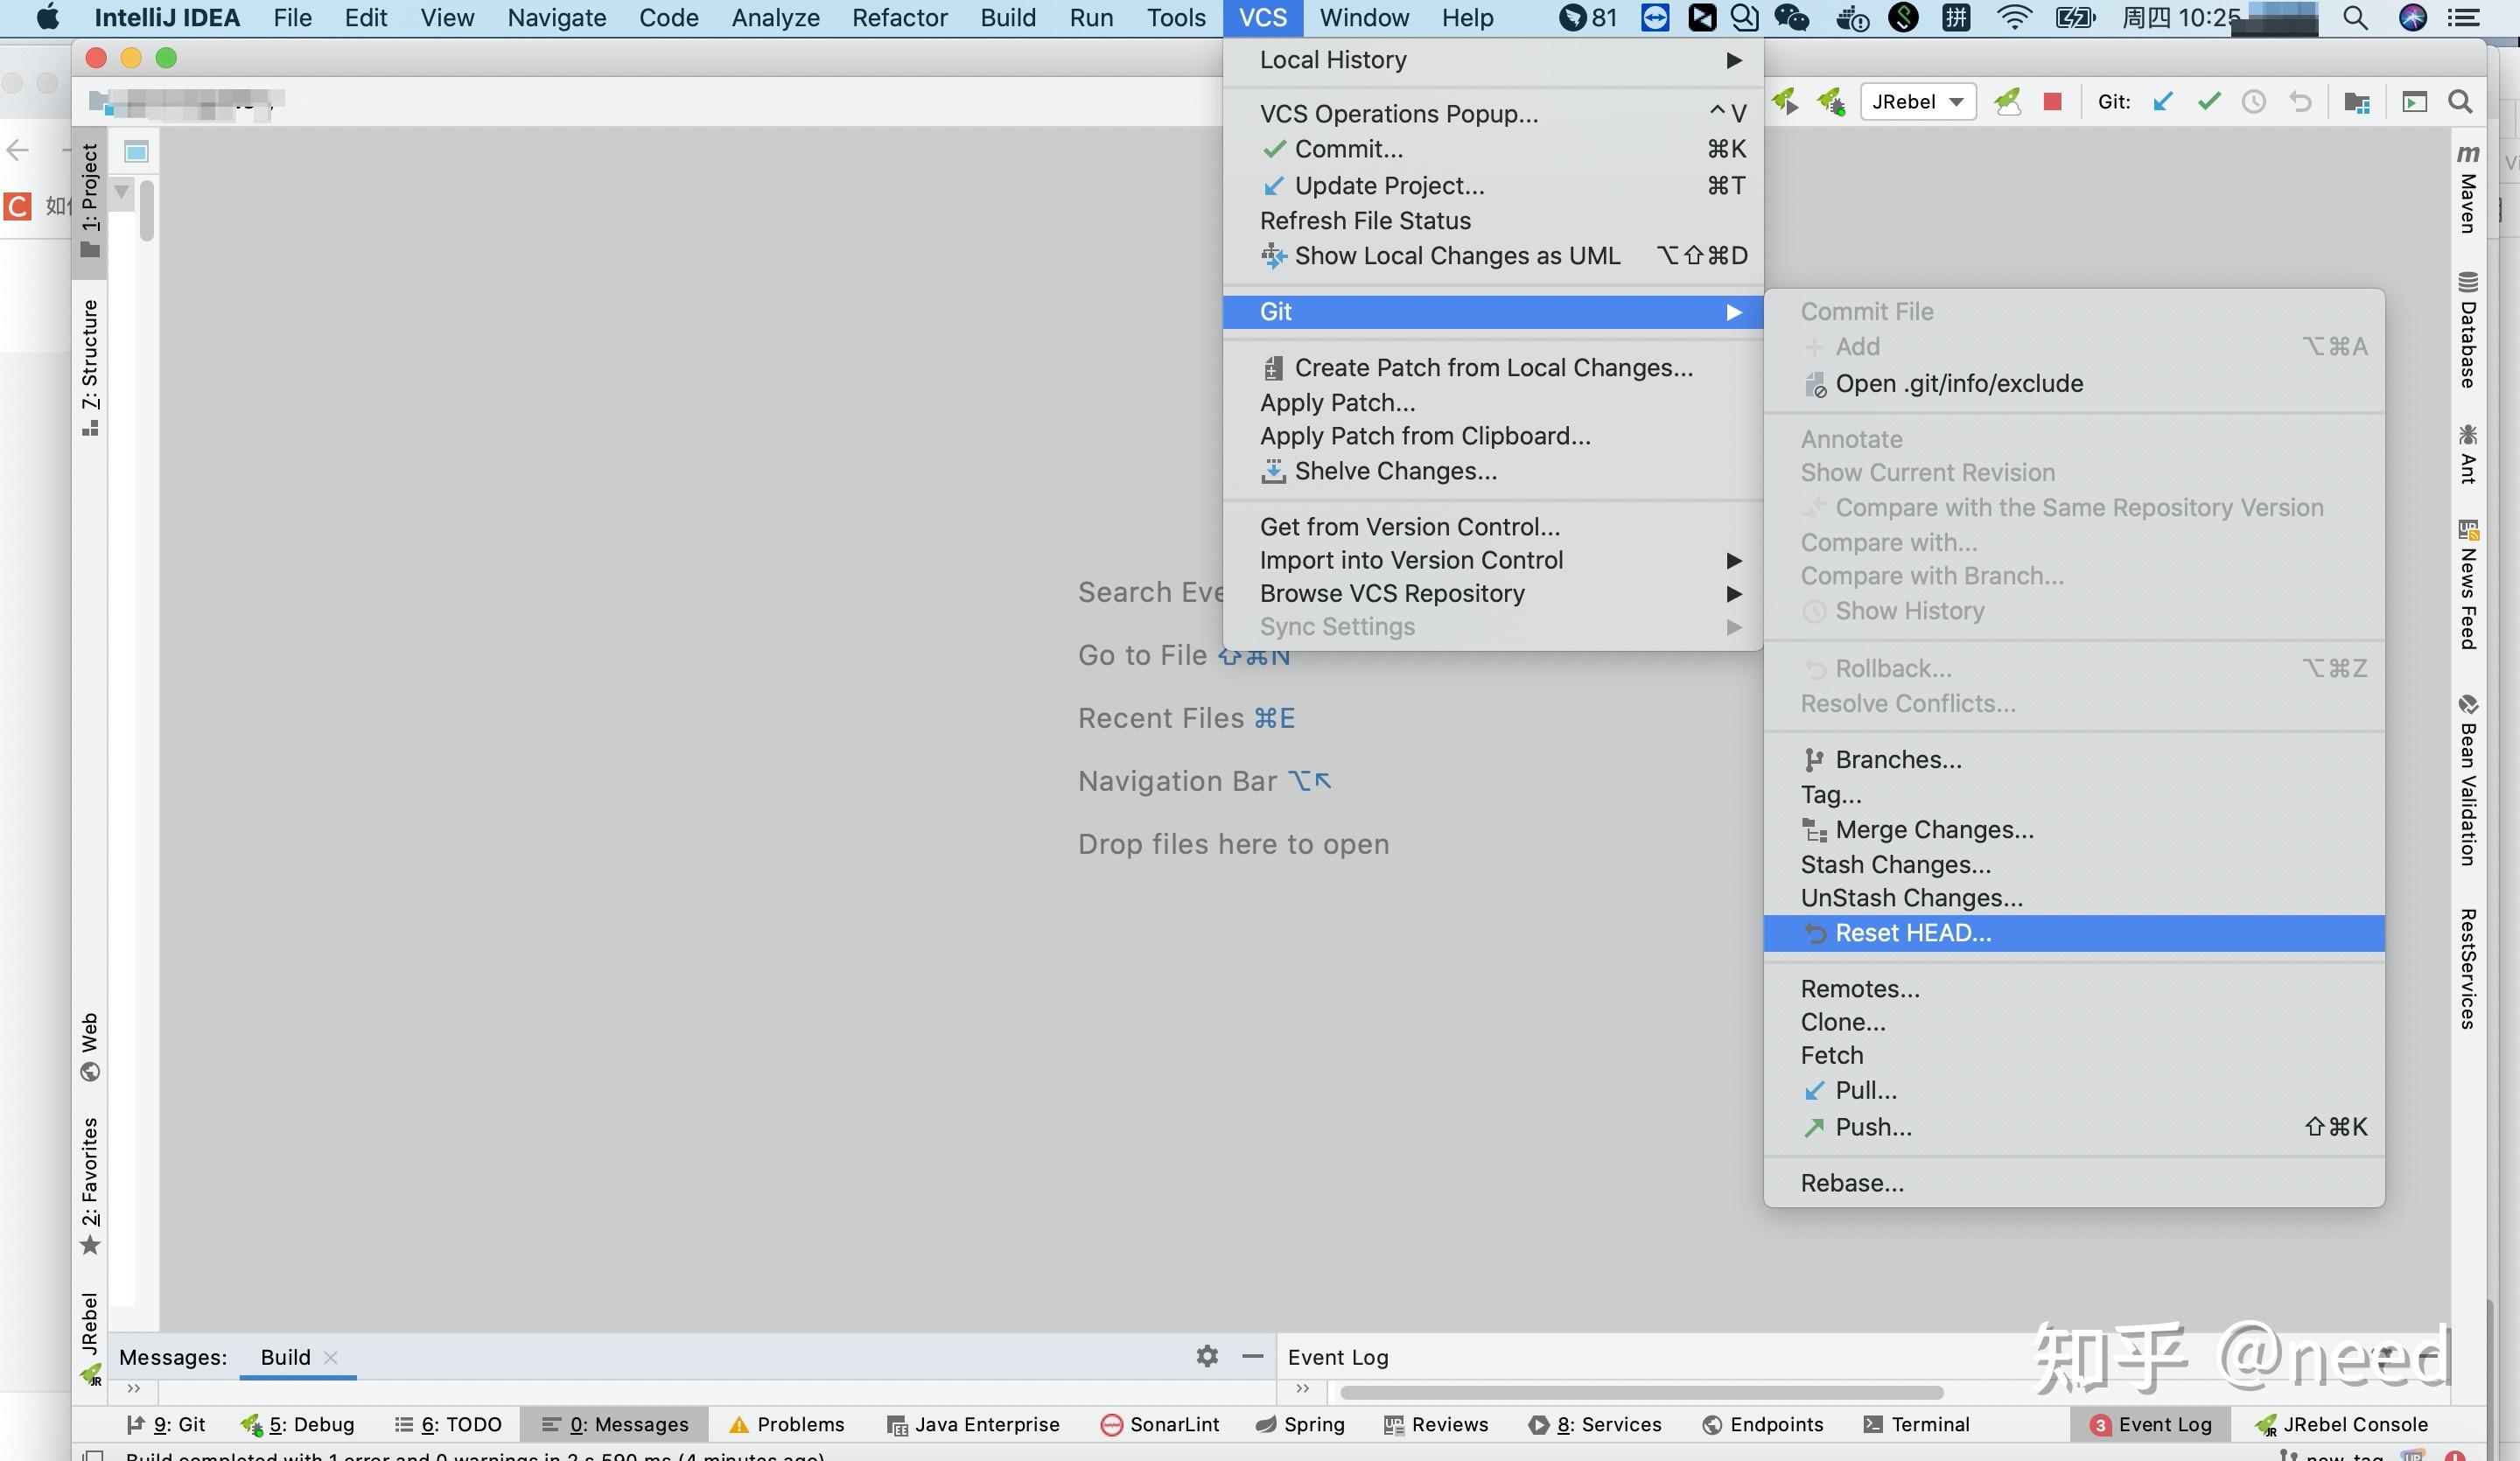Screen dimensions: 2520x1461
Task: Close the Build messages tab
Action: [x=331, y=1357]
